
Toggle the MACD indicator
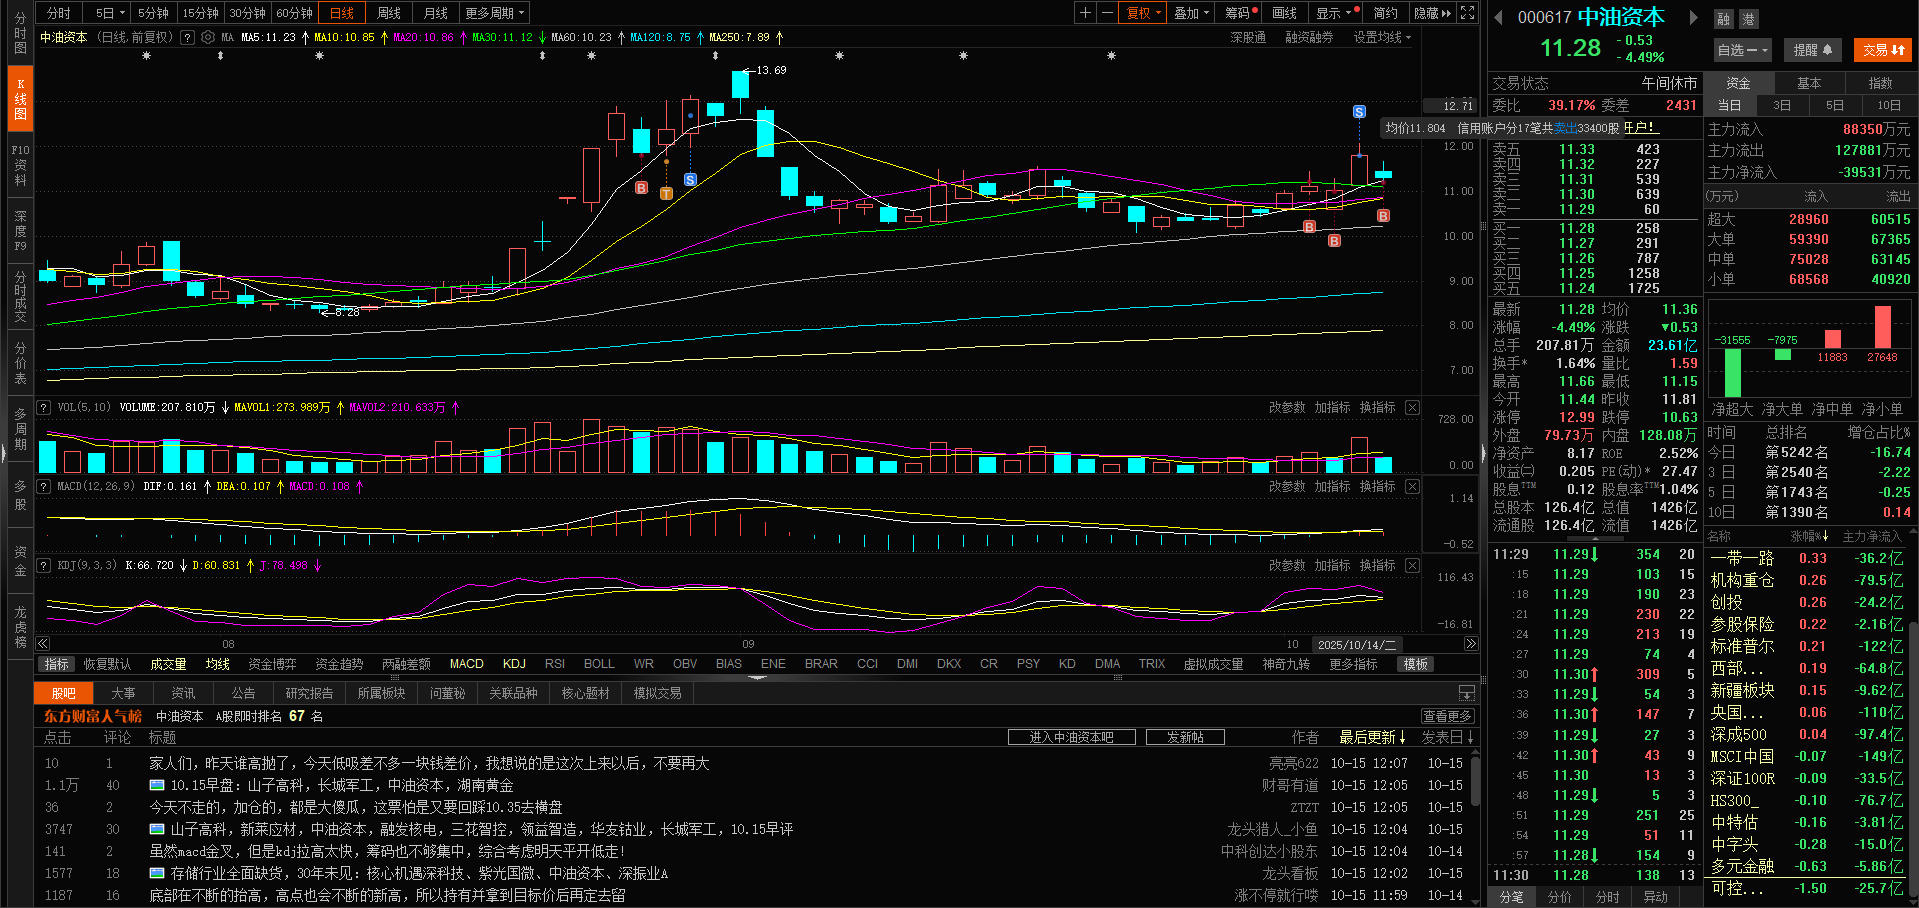467,664
